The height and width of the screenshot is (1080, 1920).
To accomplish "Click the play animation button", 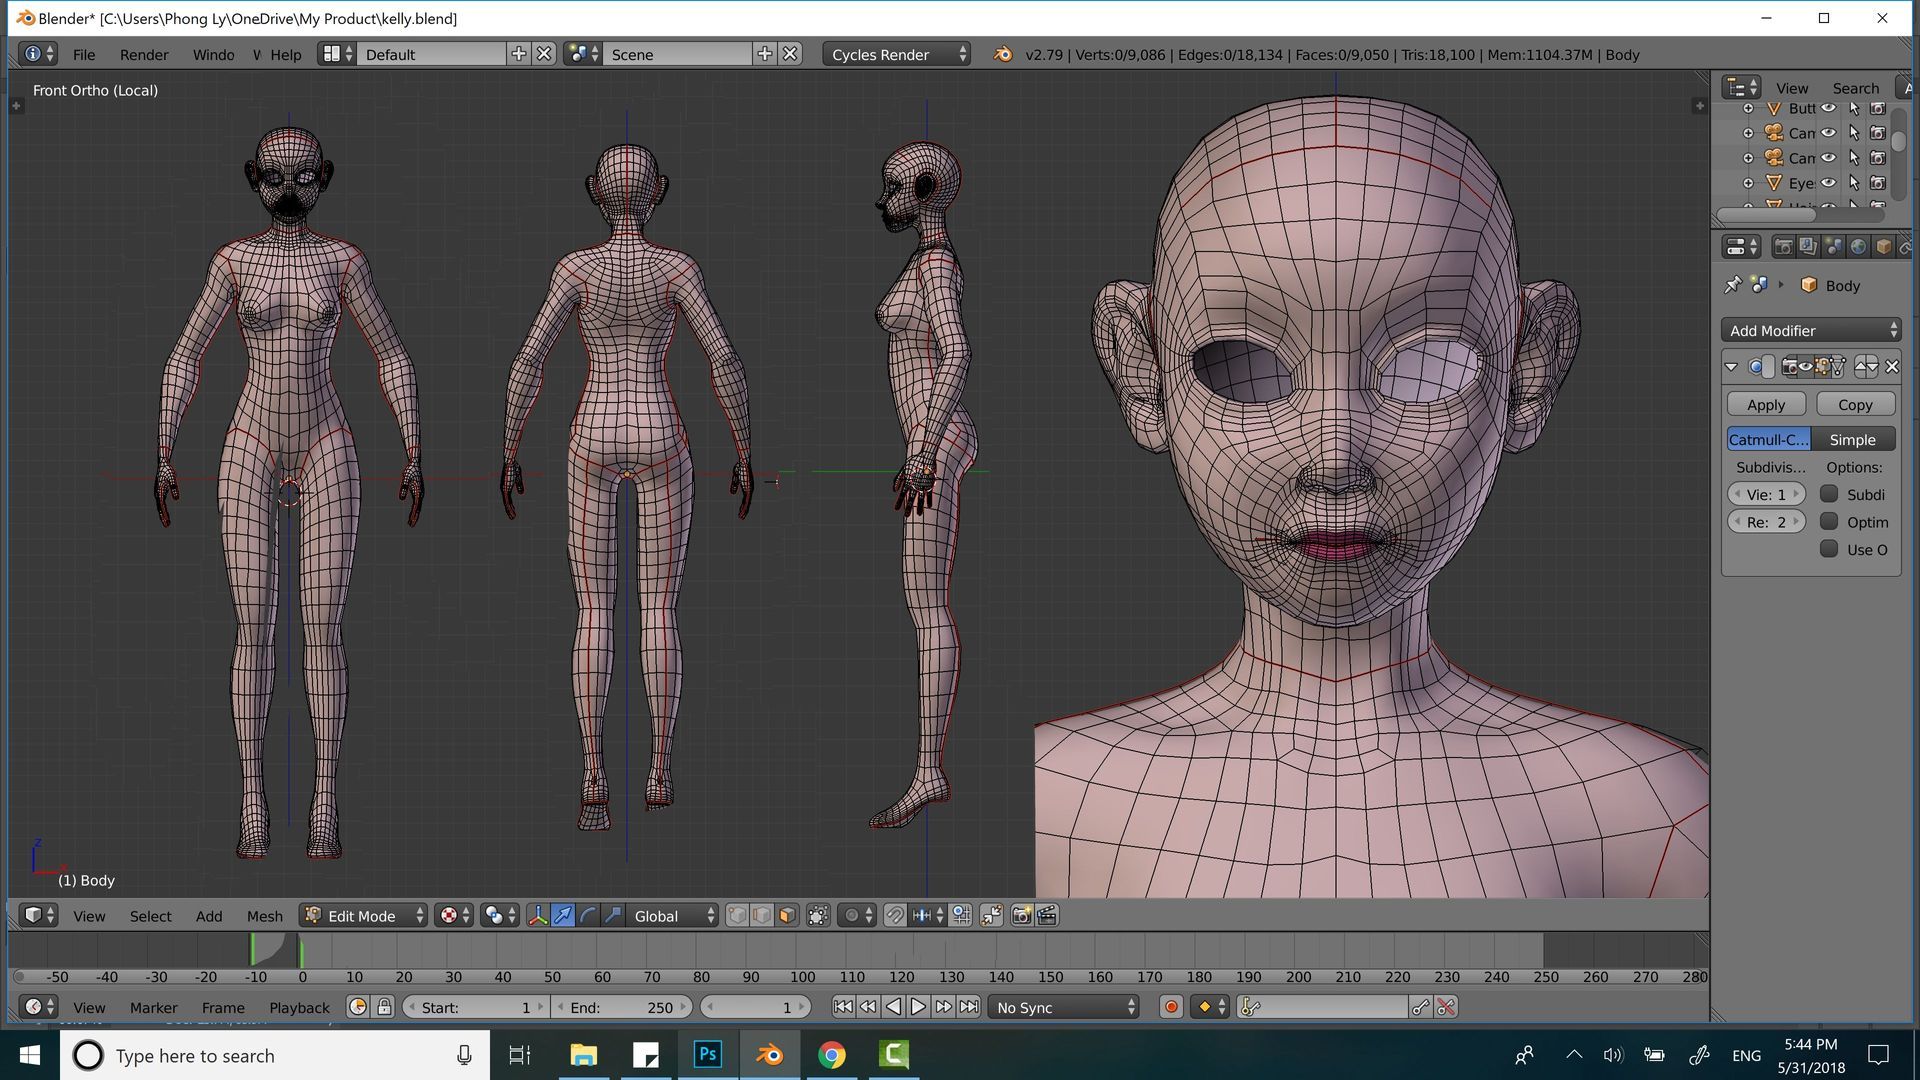I will [918, 1007].
